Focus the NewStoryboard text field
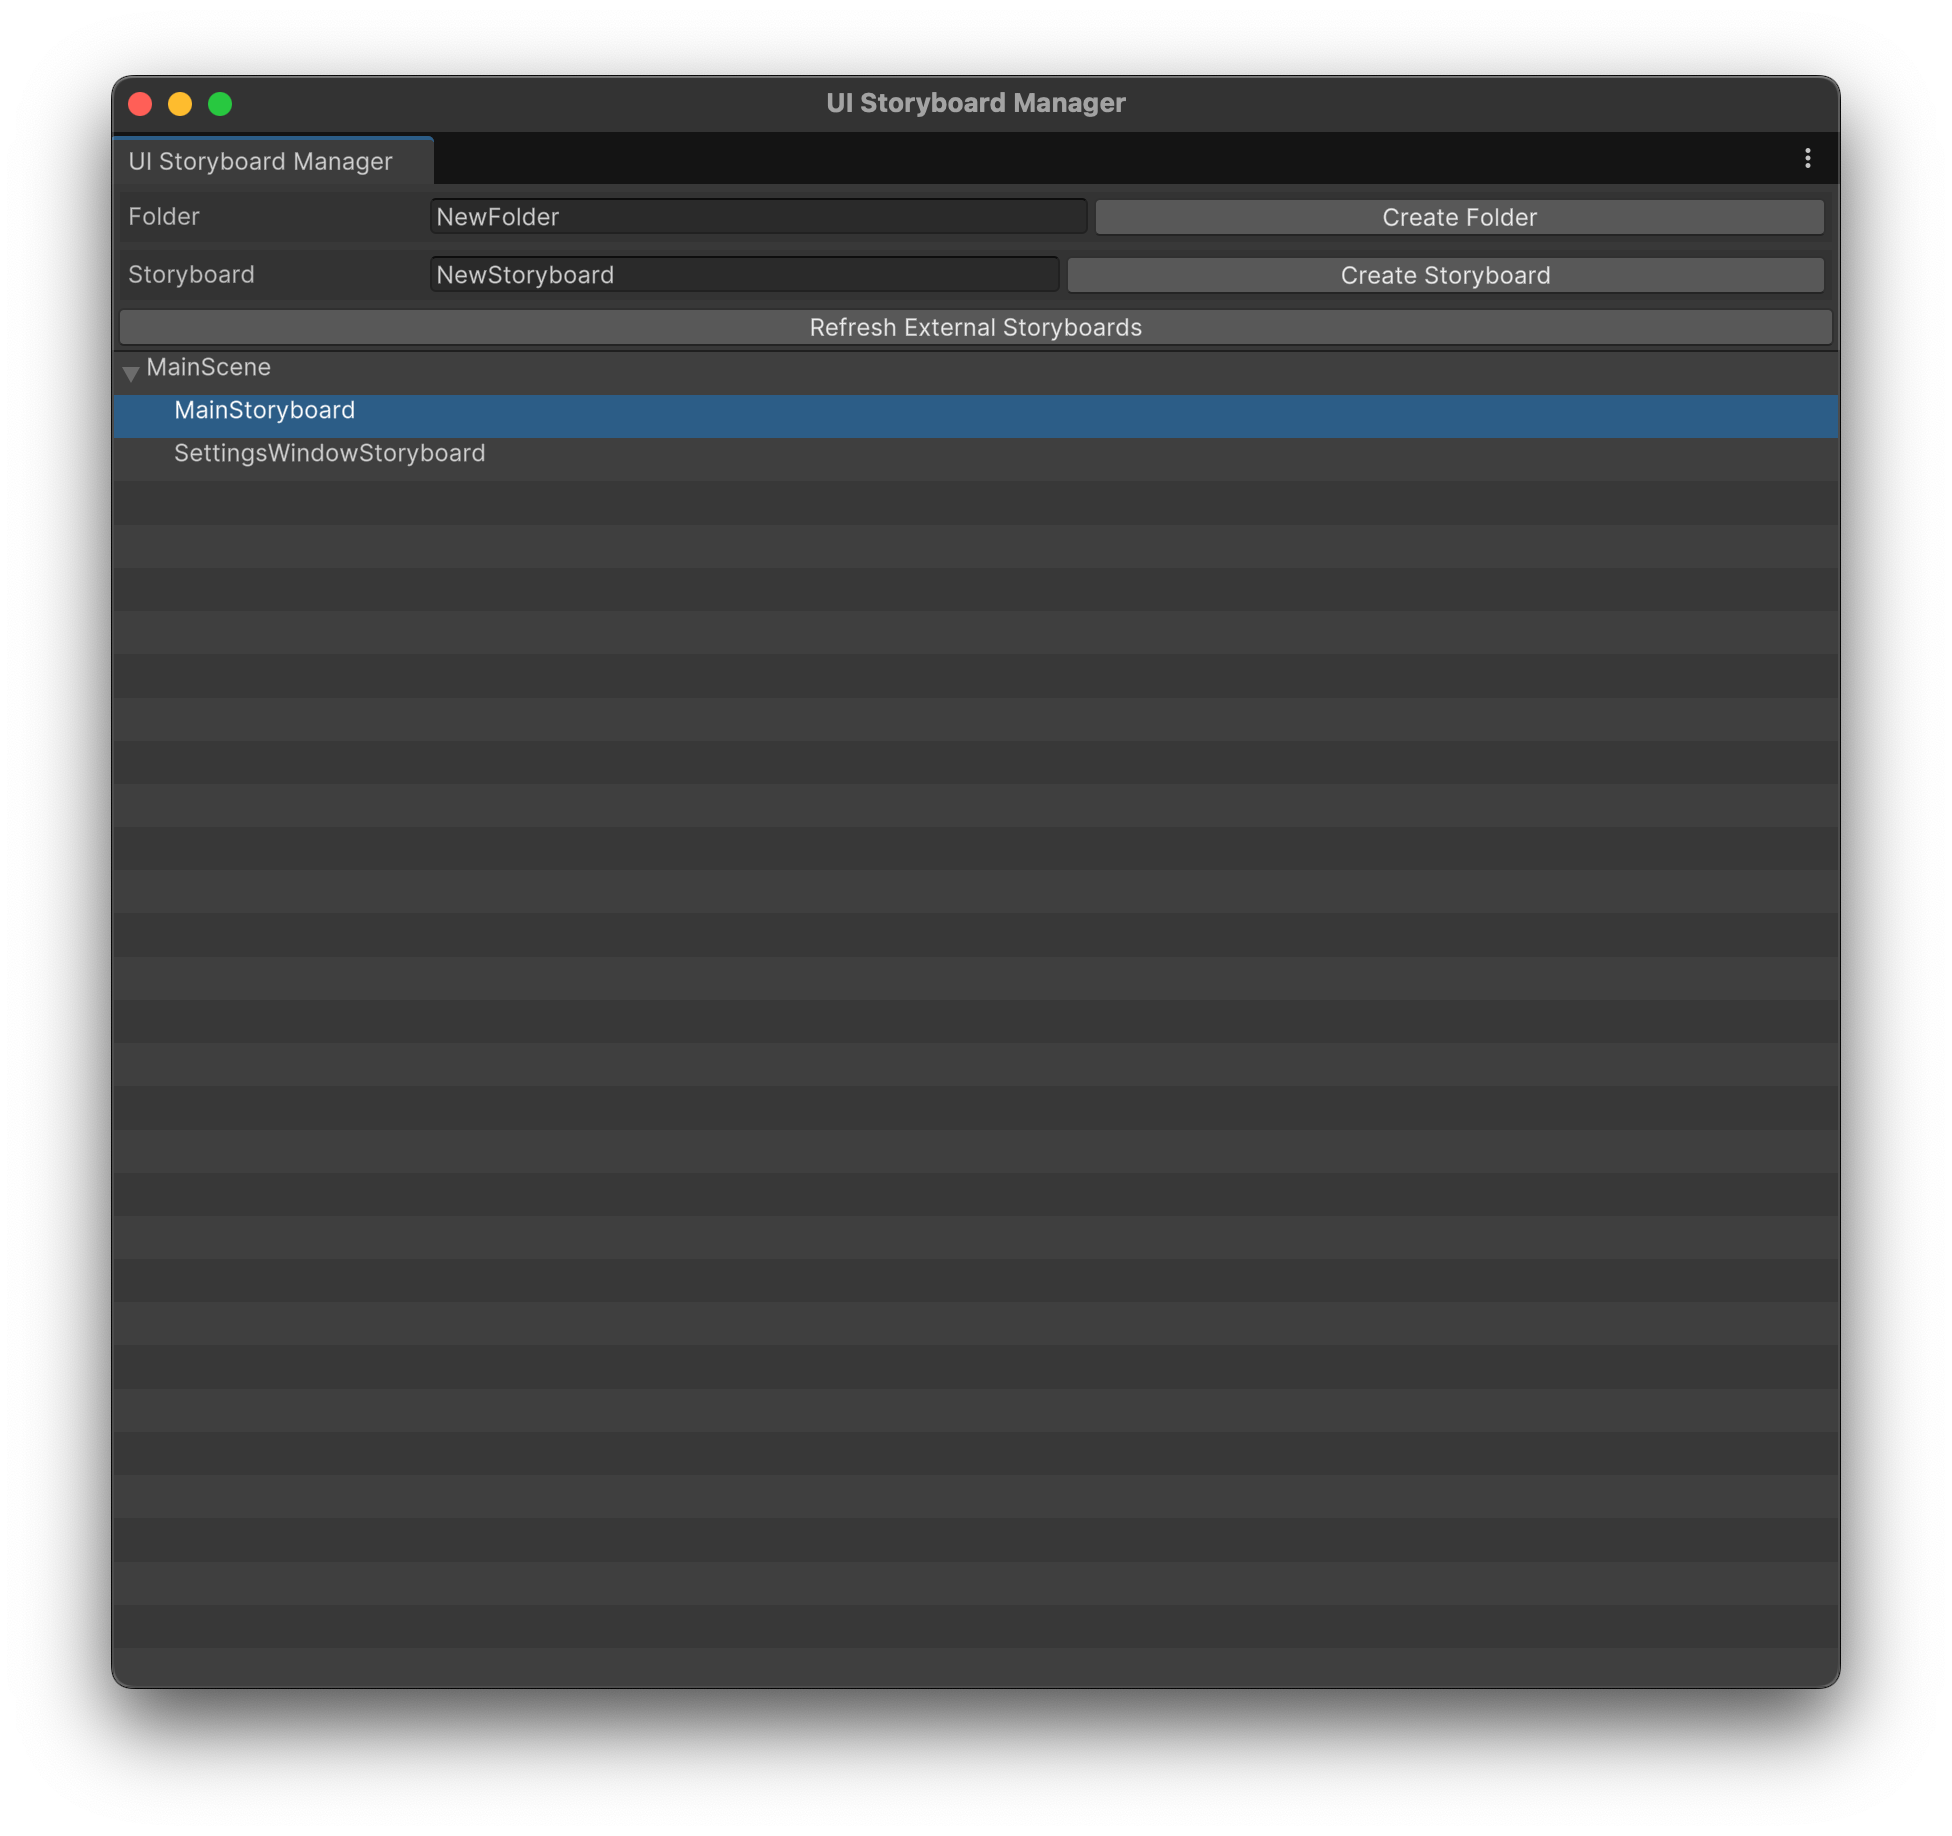 (743, 275)
